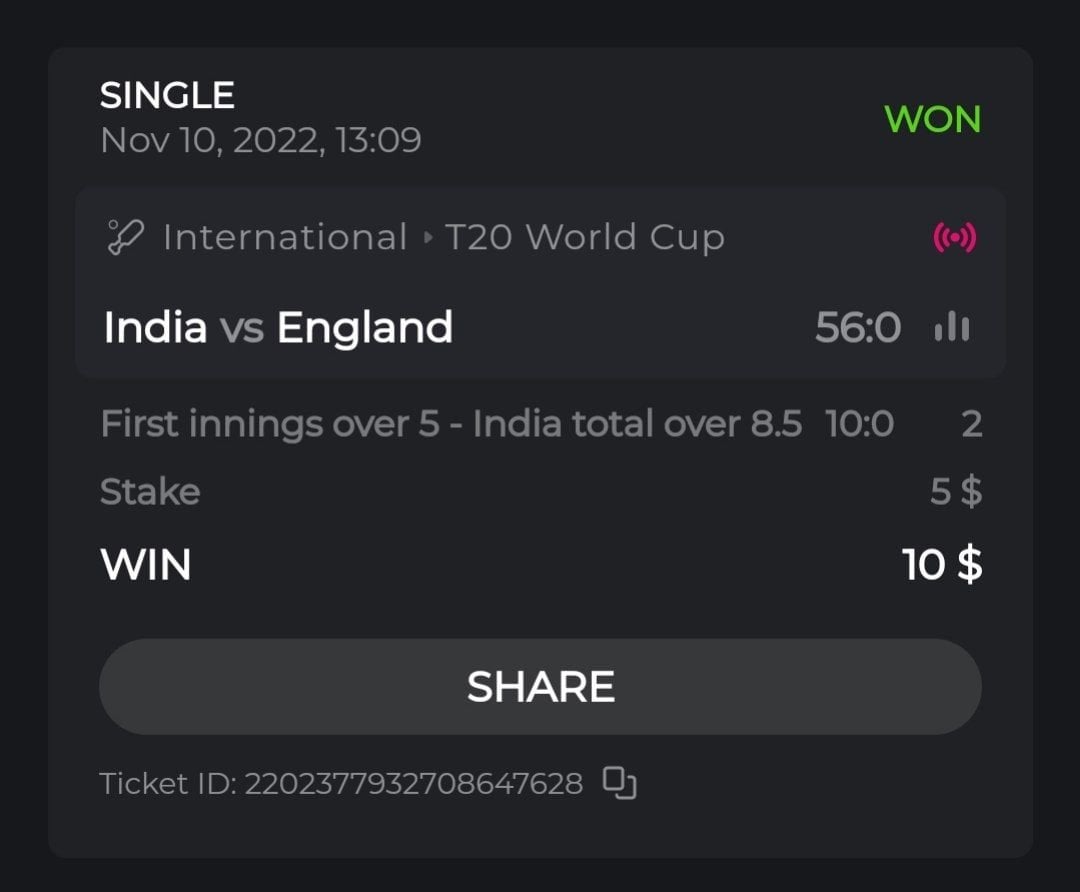1080x892 pixels.
Task: Select the England team name
Action: [x=364, y=328]
